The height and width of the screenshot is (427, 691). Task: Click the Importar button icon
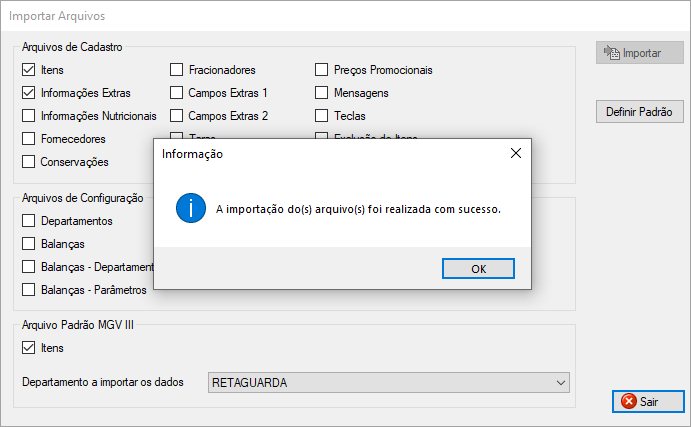(610, 52)
